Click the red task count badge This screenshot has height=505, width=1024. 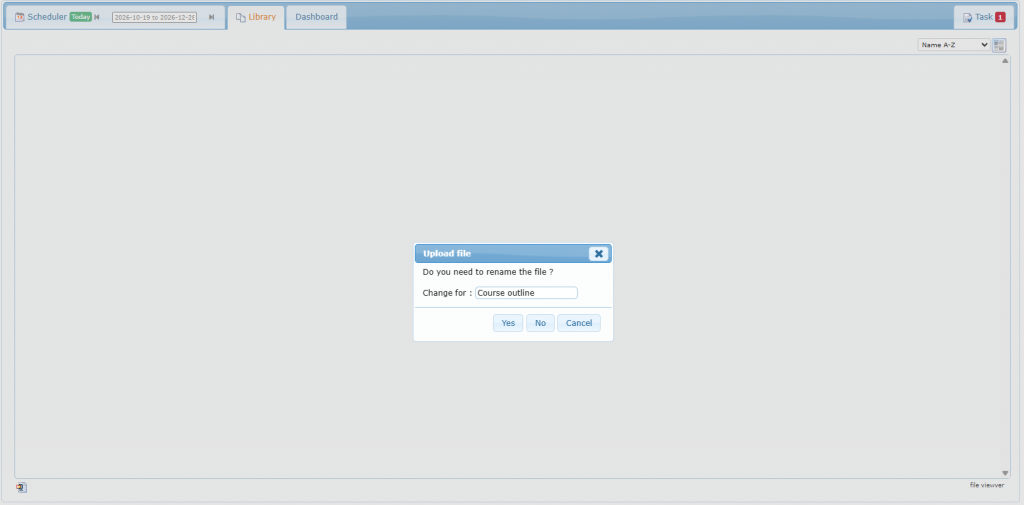(1000, 18)
